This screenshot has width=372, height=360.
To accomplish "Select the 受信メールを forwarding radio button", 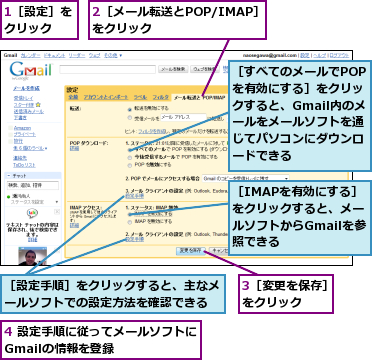I will [x=129, y=117].
